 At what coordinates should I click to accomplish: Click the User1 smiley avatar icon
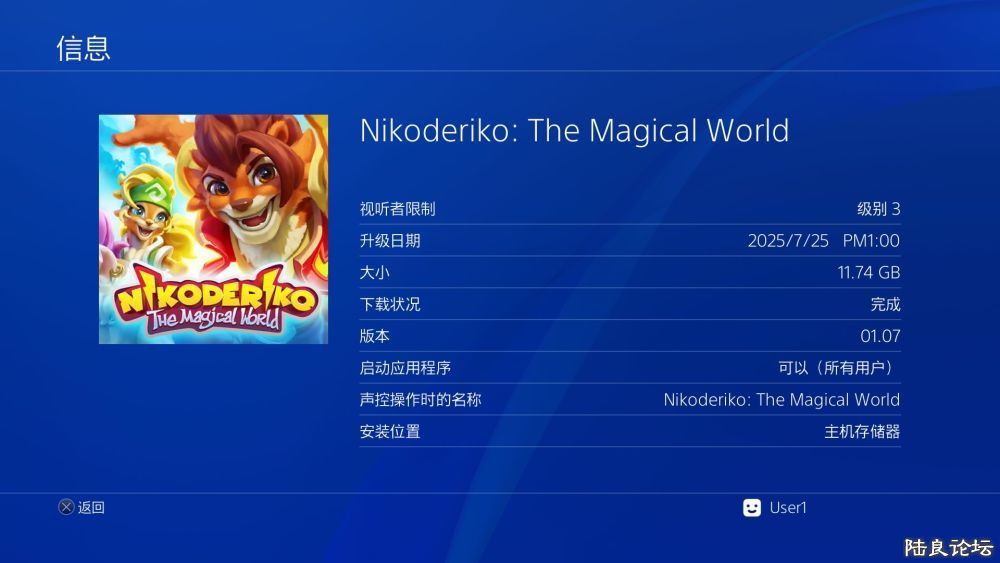752,508
